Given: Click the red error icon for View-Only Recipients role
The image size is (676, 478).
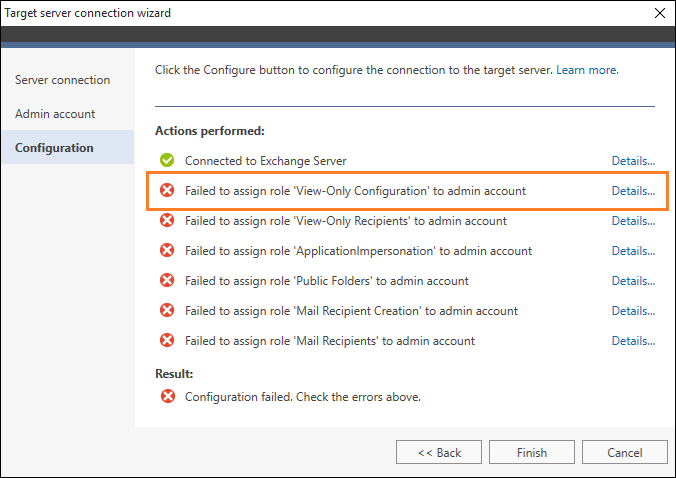Looking at the screenshot, I should tap(167, 220).
